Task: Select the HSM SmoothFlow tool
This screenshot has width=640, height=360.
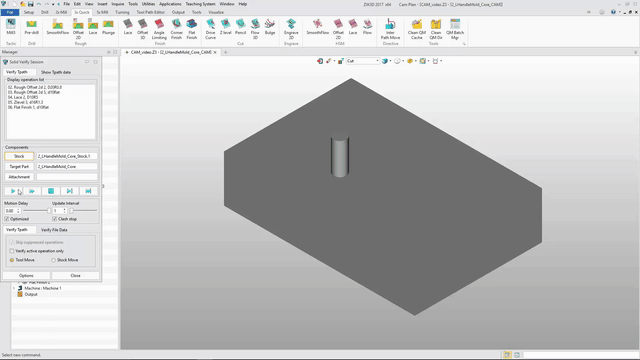Action: 318,27
